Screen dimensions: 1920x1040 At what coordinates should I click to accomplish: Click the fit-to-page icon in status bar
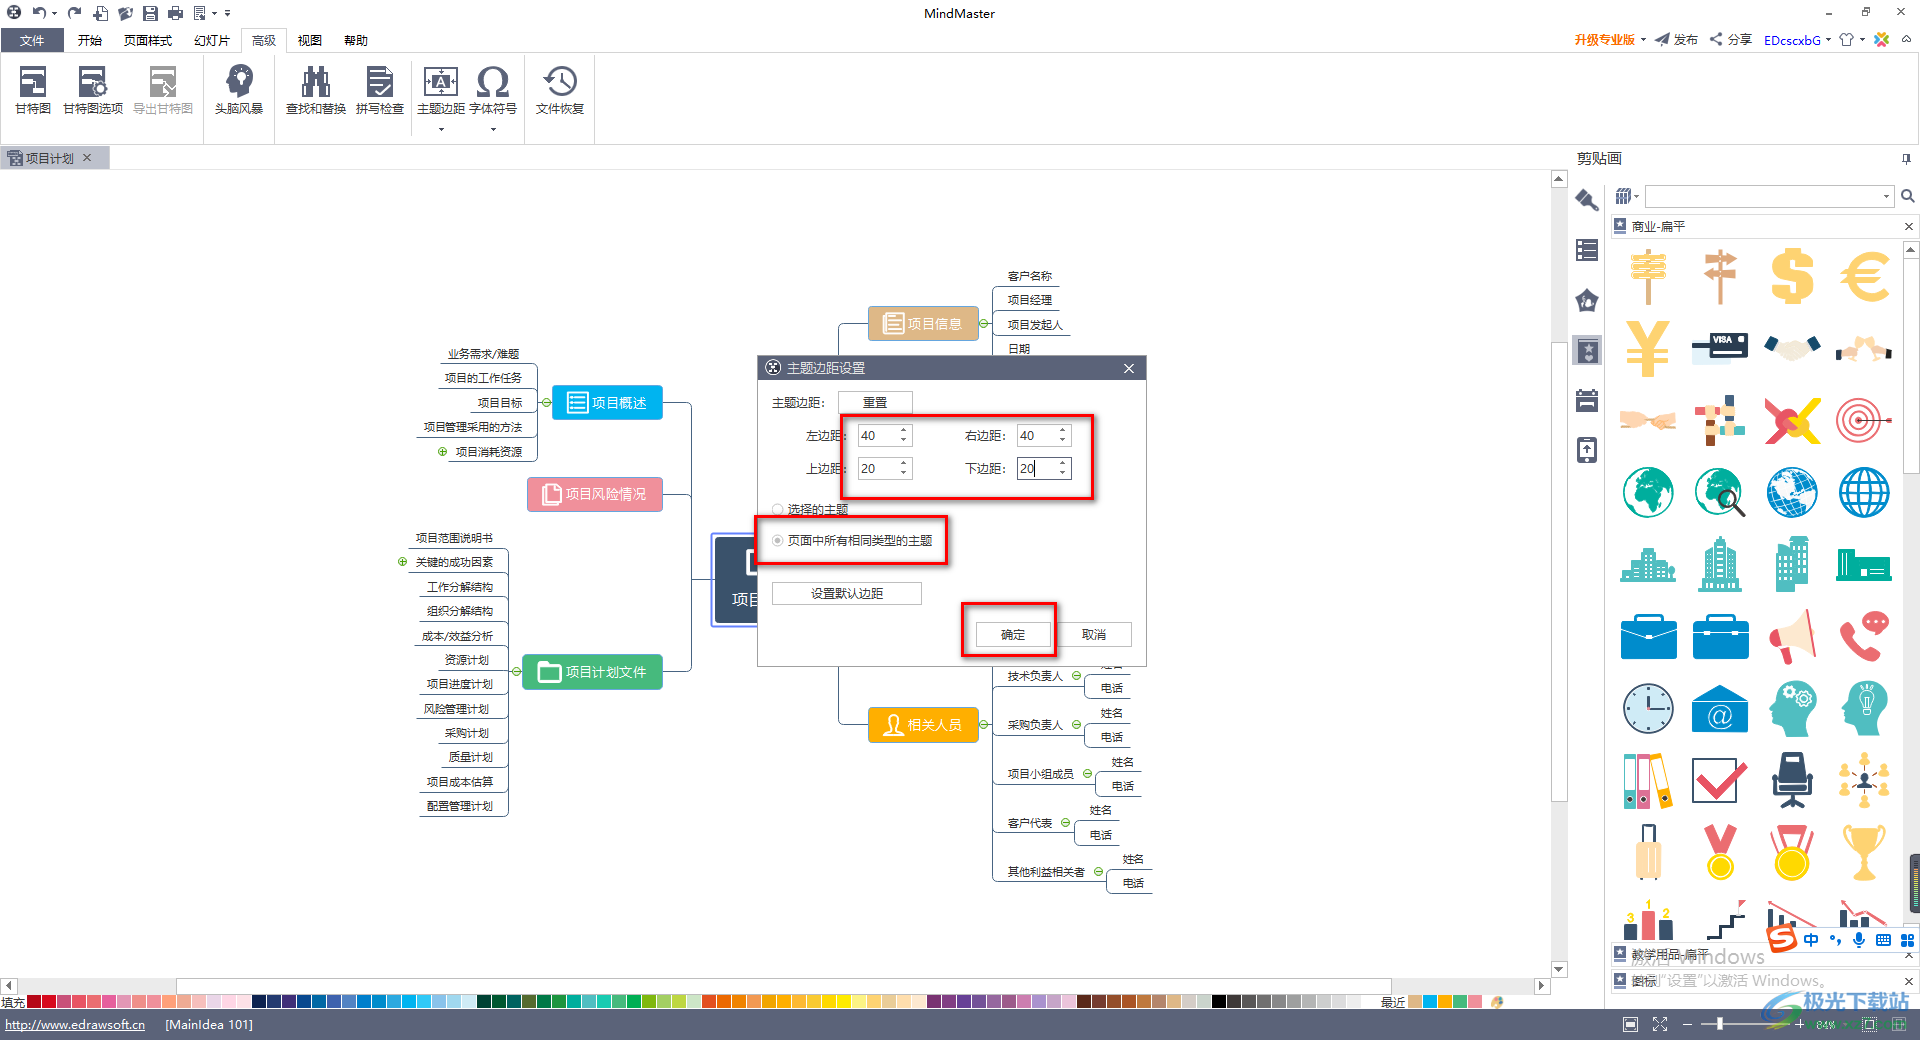coord(1631,1024)
